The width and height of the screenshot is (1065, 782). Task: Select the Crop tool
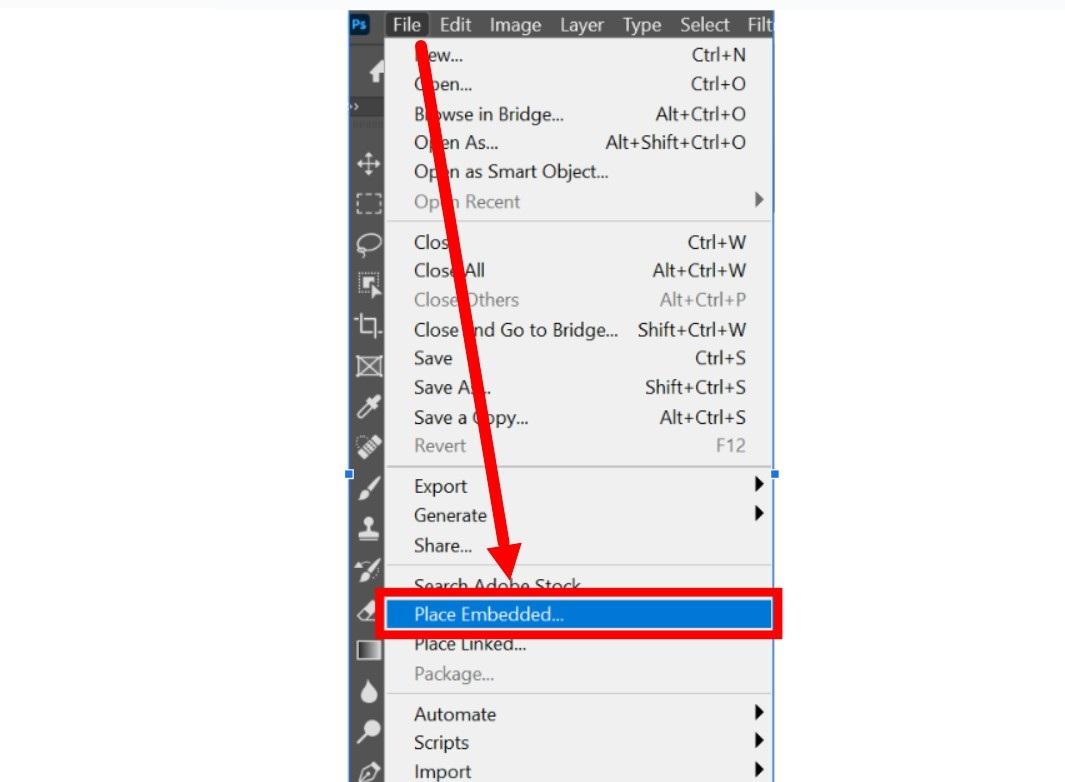click(368, 326)
